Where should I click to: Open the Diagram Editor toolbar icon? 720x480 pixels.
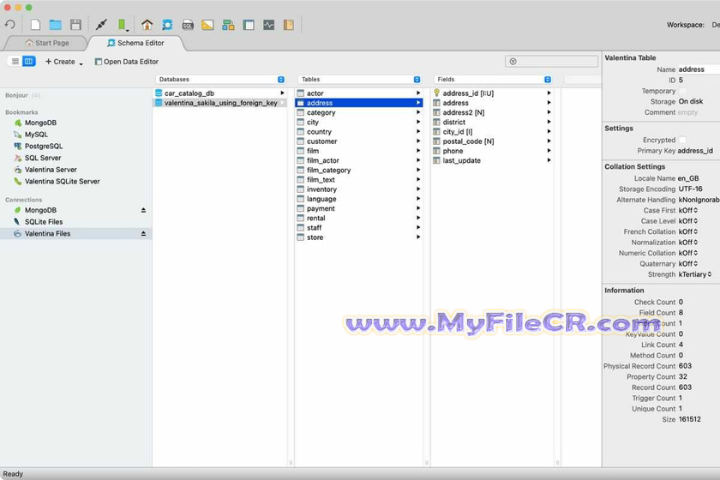point(228,25)
